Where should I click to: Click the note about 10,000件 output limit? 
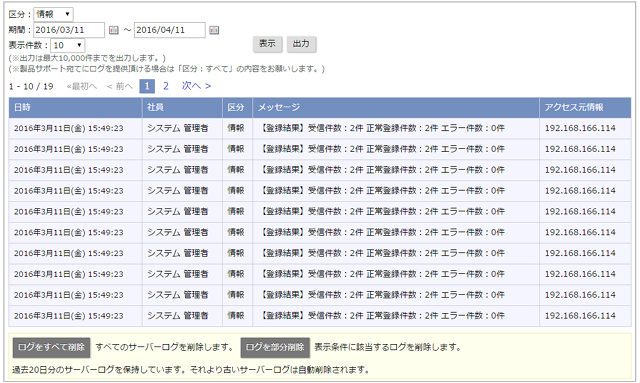coord(87,58)
